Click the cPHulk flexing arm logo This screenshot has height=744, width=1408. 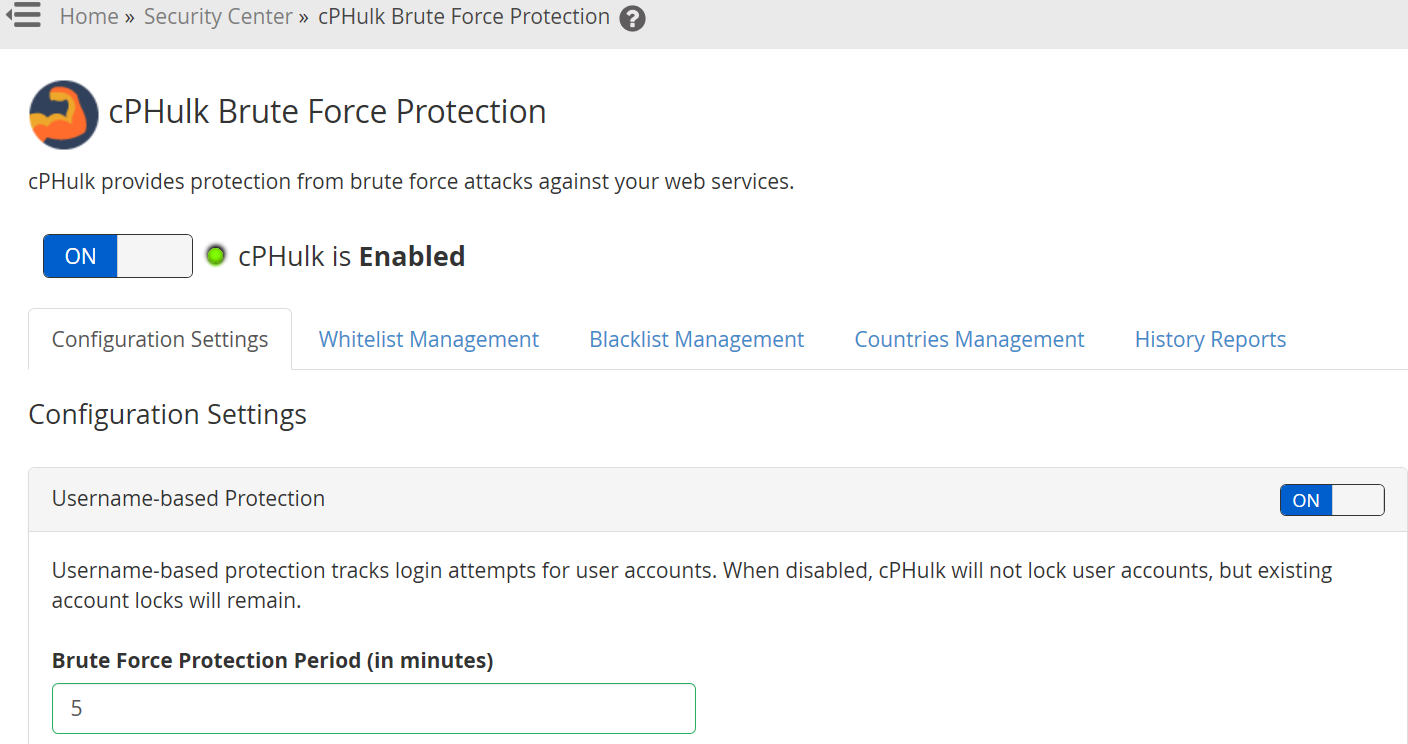(64, 115)
